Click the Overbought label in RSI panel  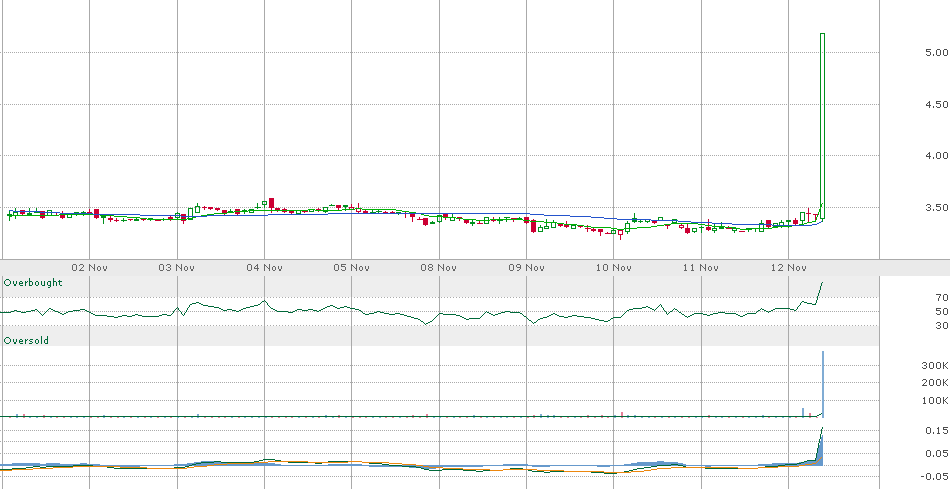click(33, 282)
